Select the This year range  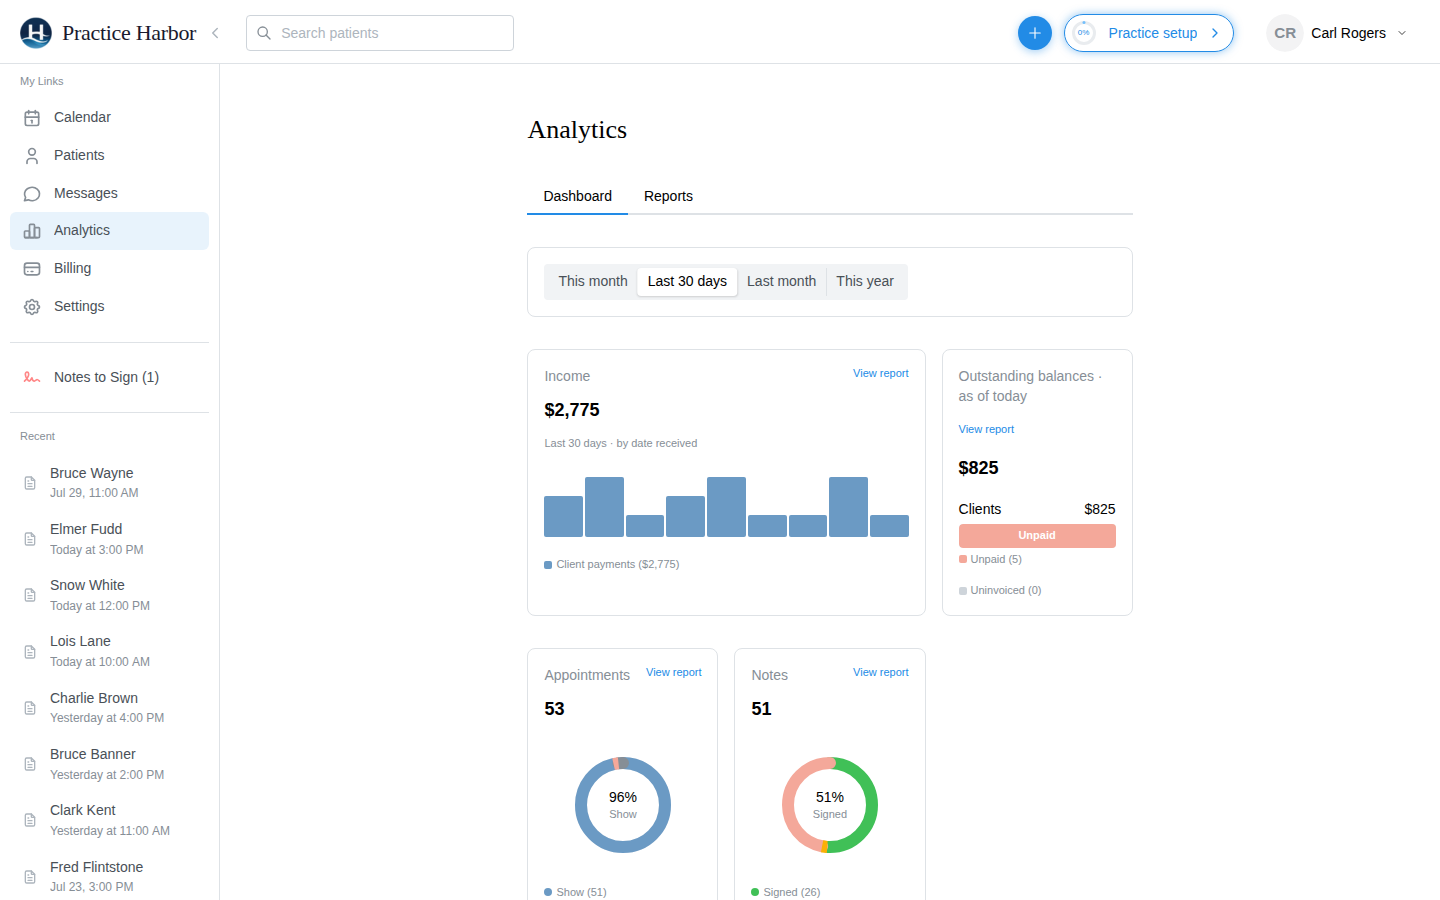(x=865, y=281)
